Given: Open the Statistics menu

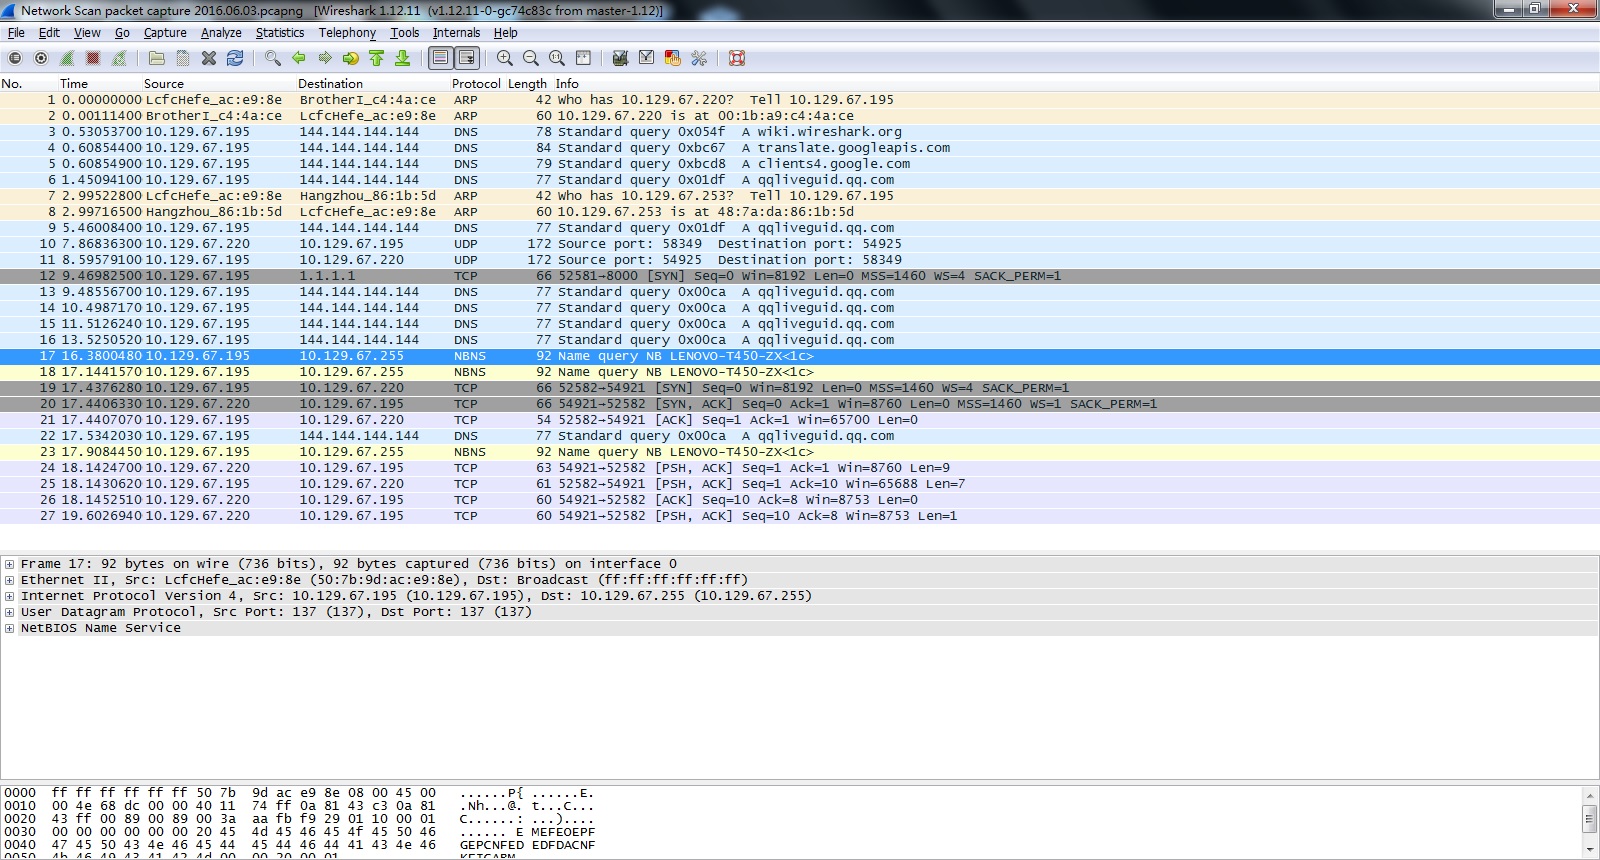Looking at the screenshot, I should pos(280,32).
